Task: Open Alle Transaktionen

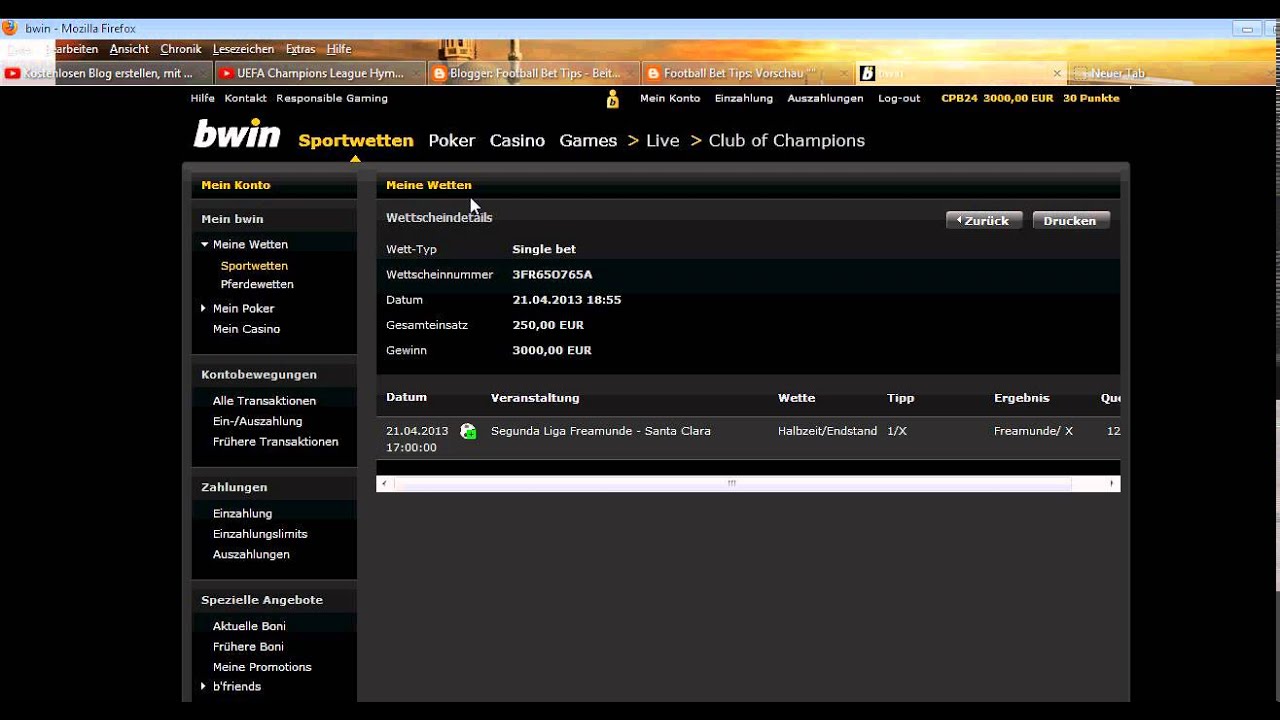Action: tap(264, 401)
